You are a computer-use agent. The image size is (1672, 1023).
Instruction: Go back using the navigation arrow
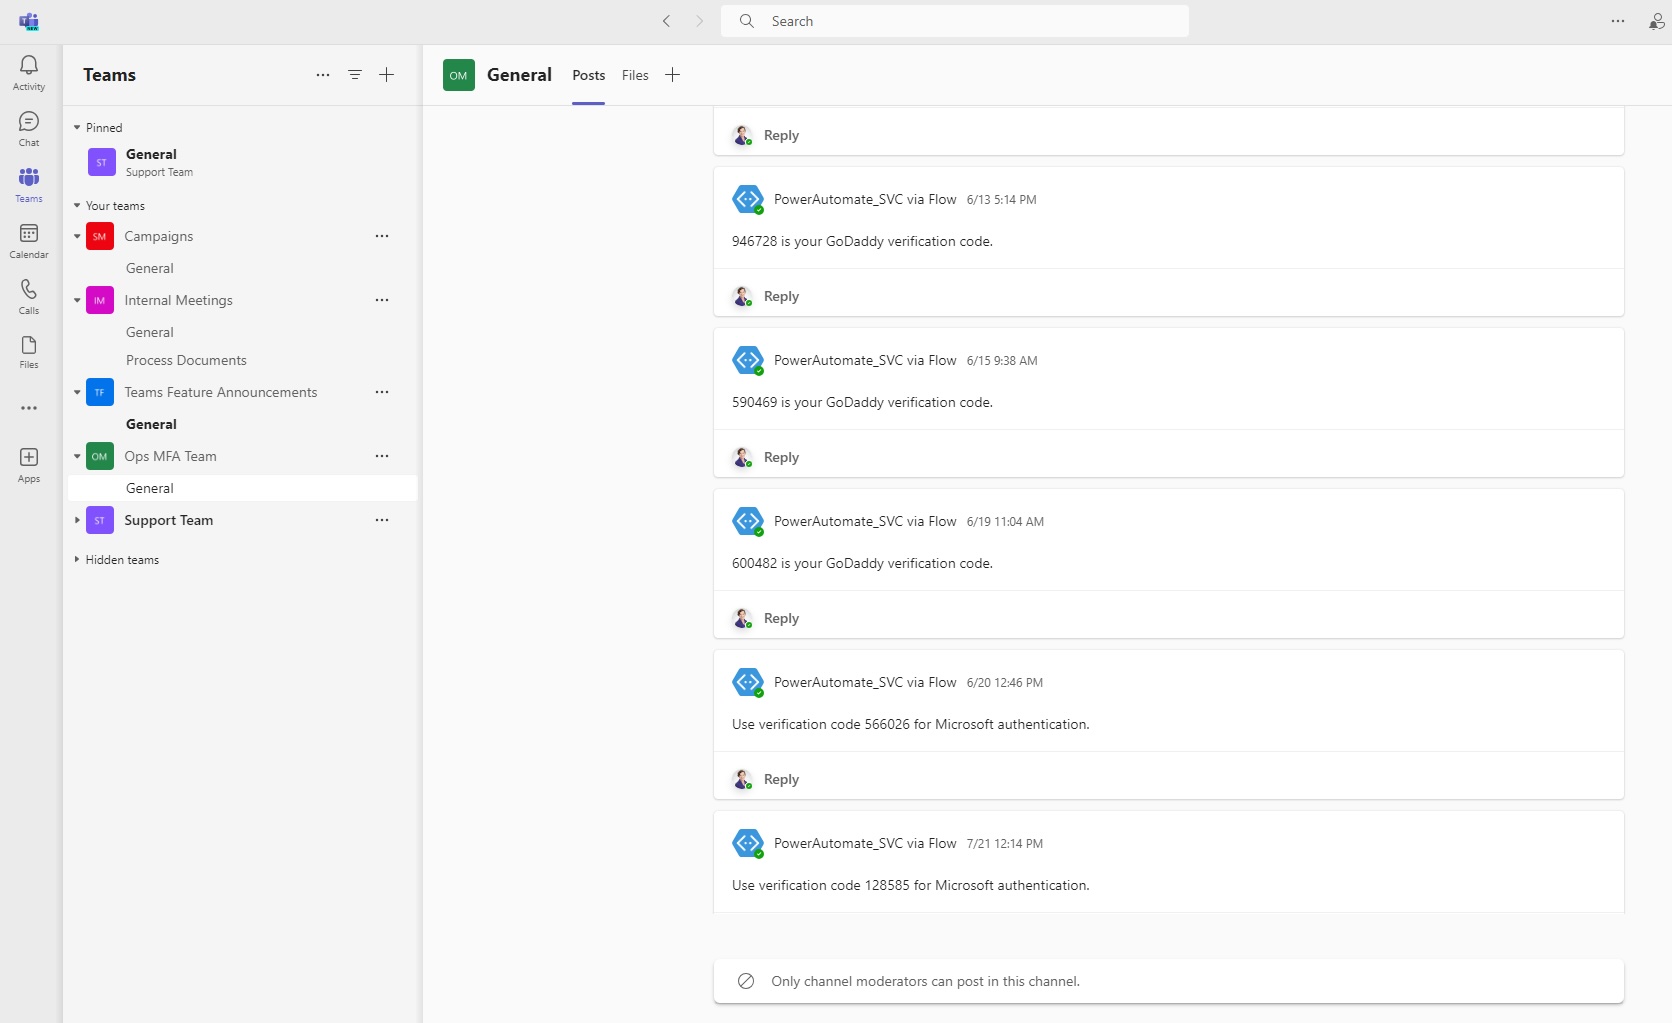(x=667, y=21)
